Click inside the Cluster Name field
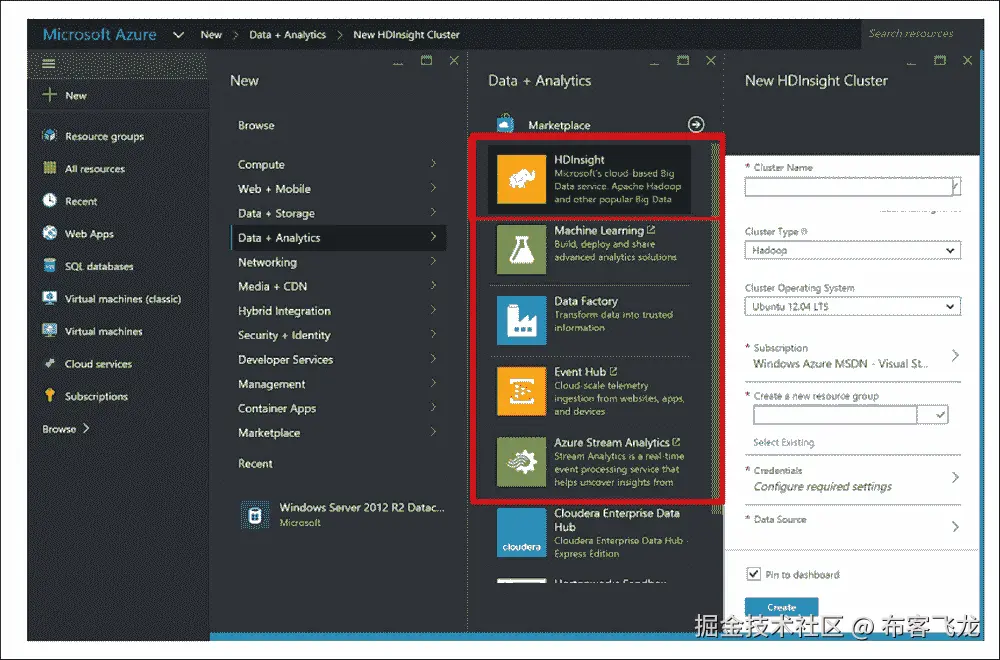Screen dimensions: 1000x660 point(850,186)
